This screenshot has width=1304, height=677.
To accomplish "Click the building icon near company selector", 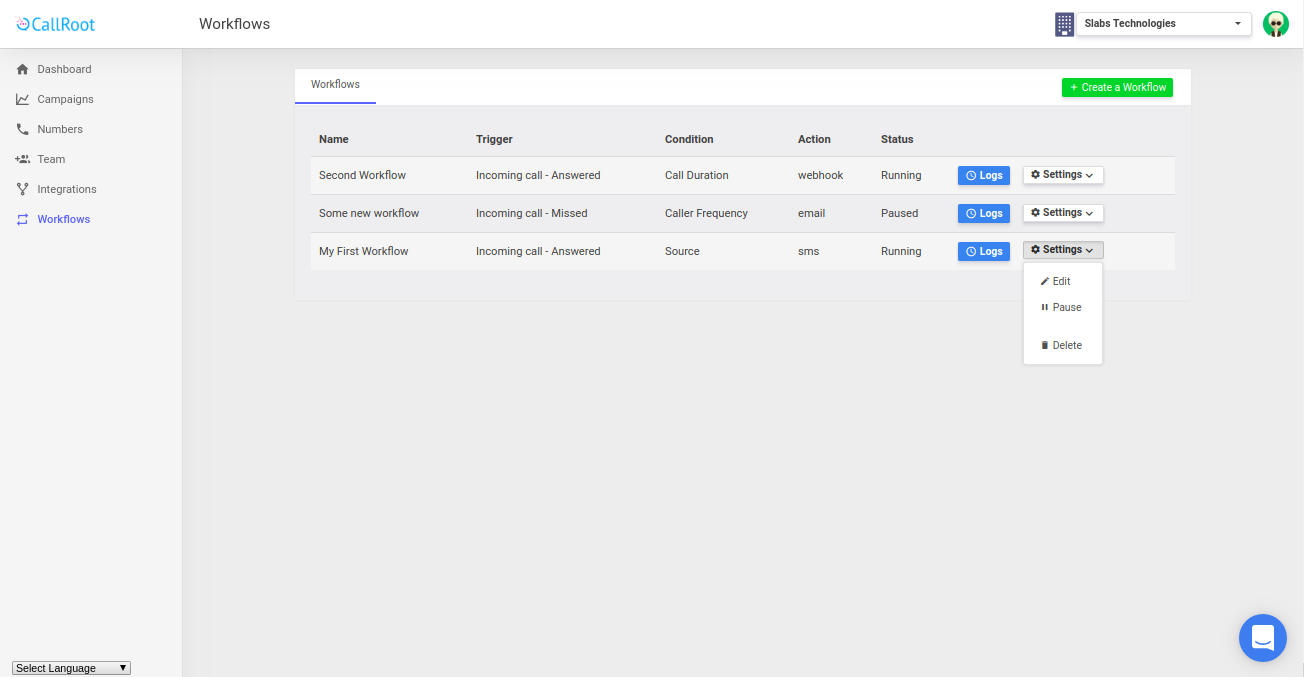I will click(1064, 23).
